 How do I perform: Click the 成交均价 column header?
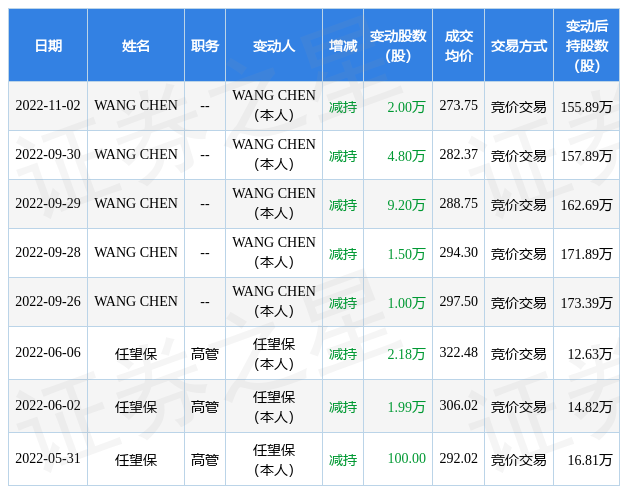459,46
